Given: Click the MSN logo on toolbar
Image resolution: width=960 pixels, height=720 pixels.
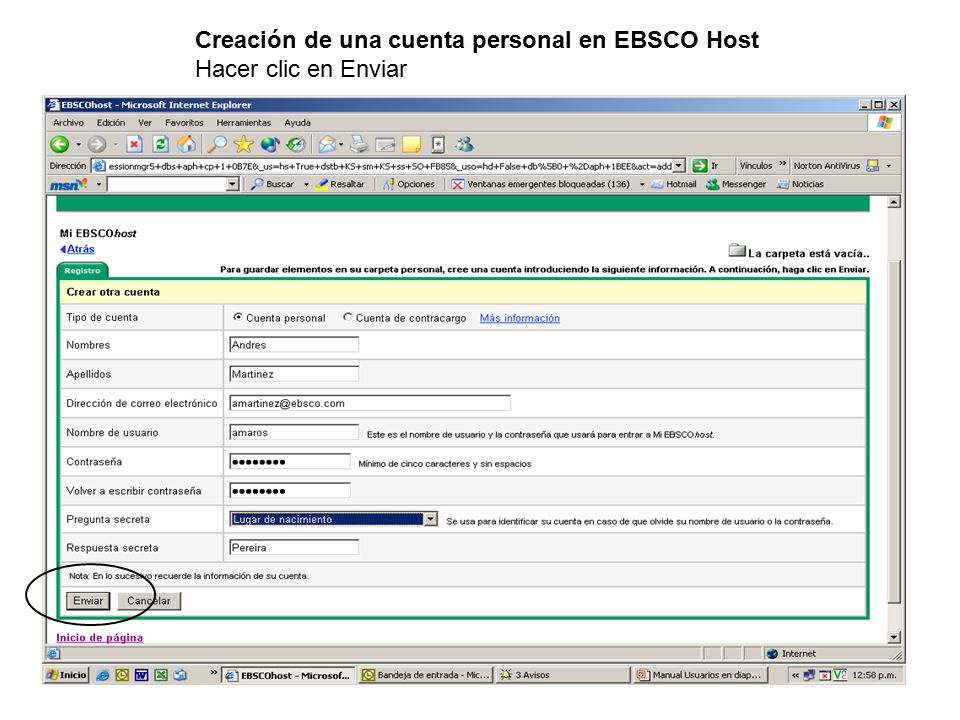Looking at the screenshot, I should (69, 184).
